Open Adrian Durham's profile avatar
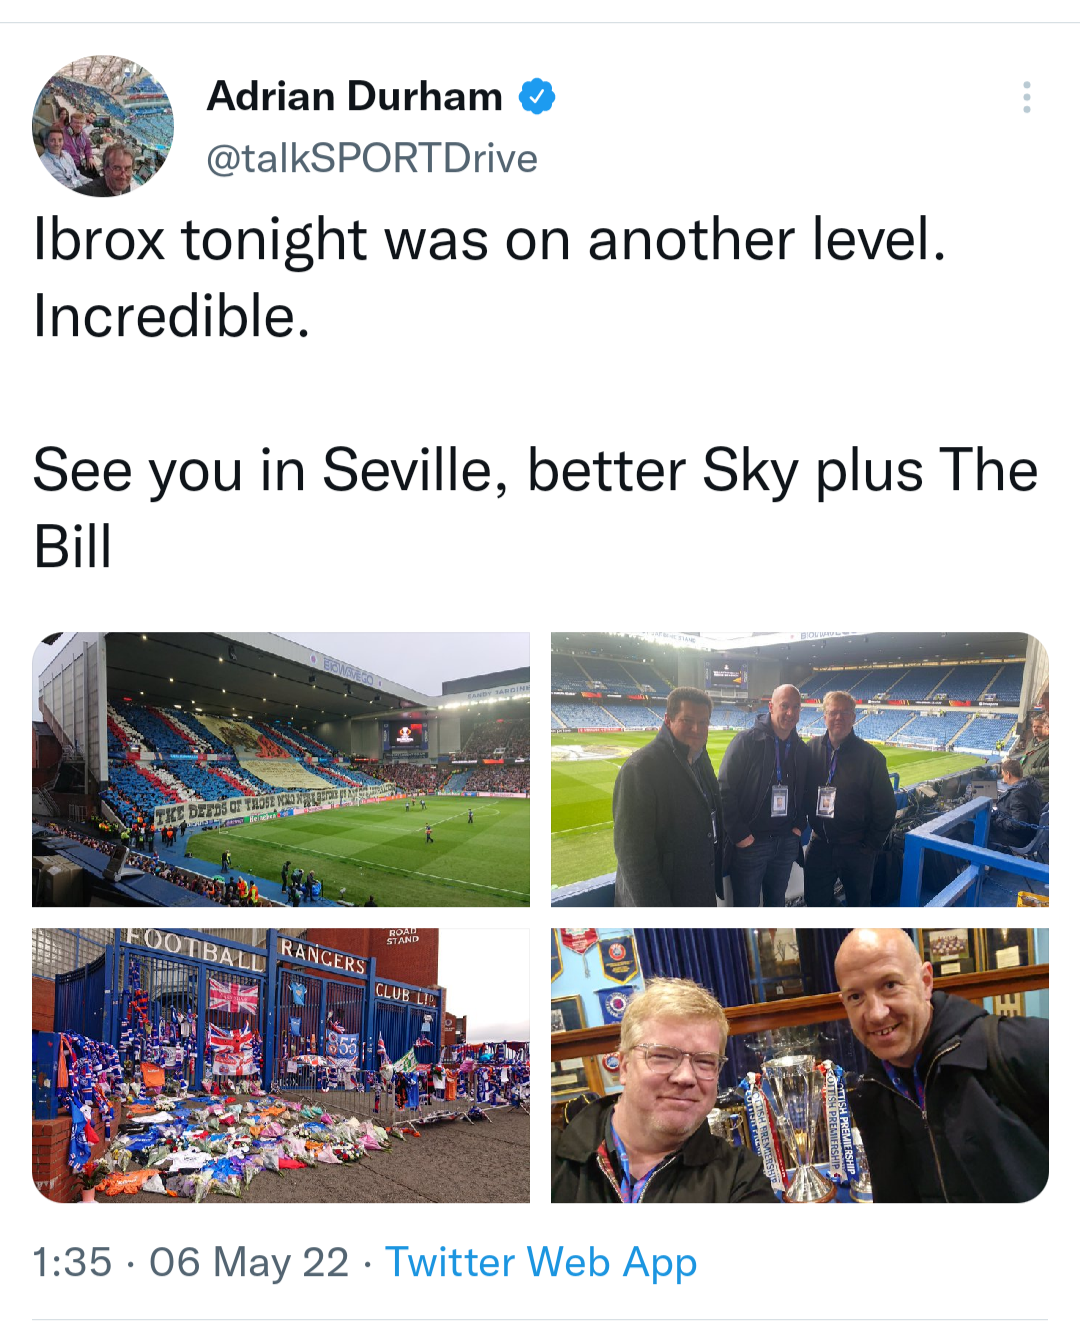This screenshot has width=1080, height=1328. 103,126
